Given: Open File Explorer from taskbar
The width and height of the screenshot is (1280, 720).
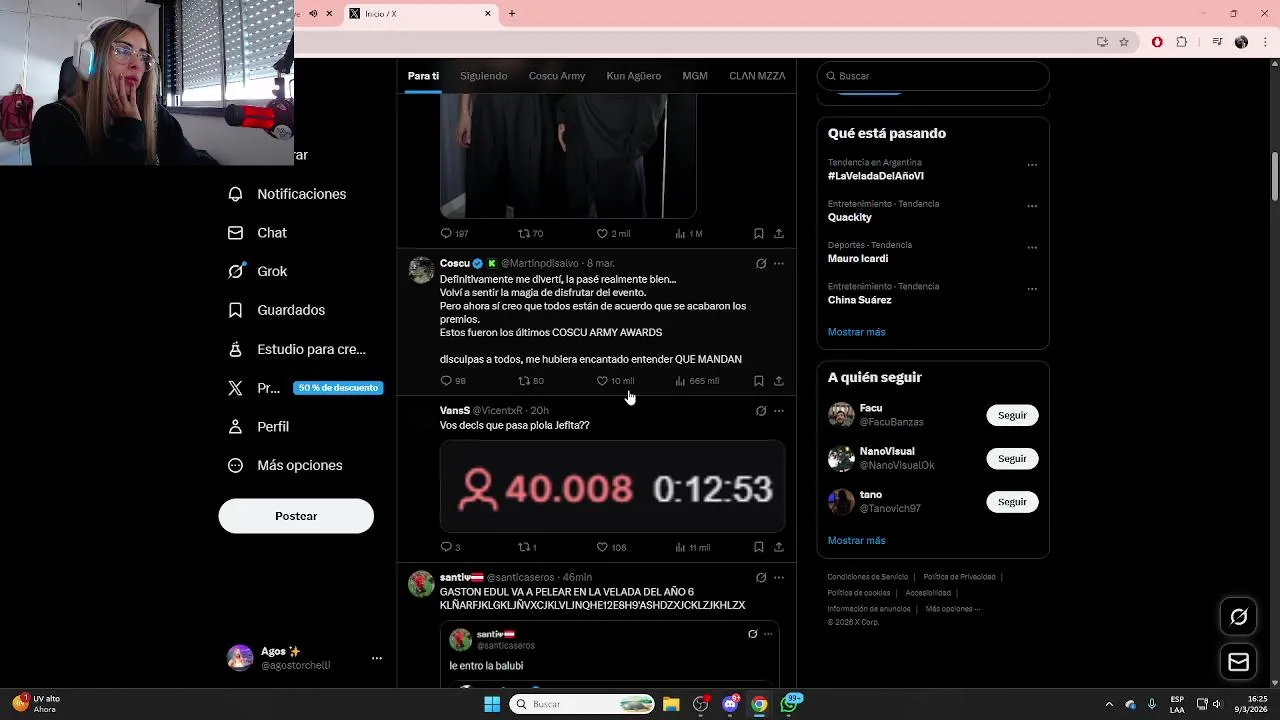Looking at the screenshot, I should [x=671, y=704].
